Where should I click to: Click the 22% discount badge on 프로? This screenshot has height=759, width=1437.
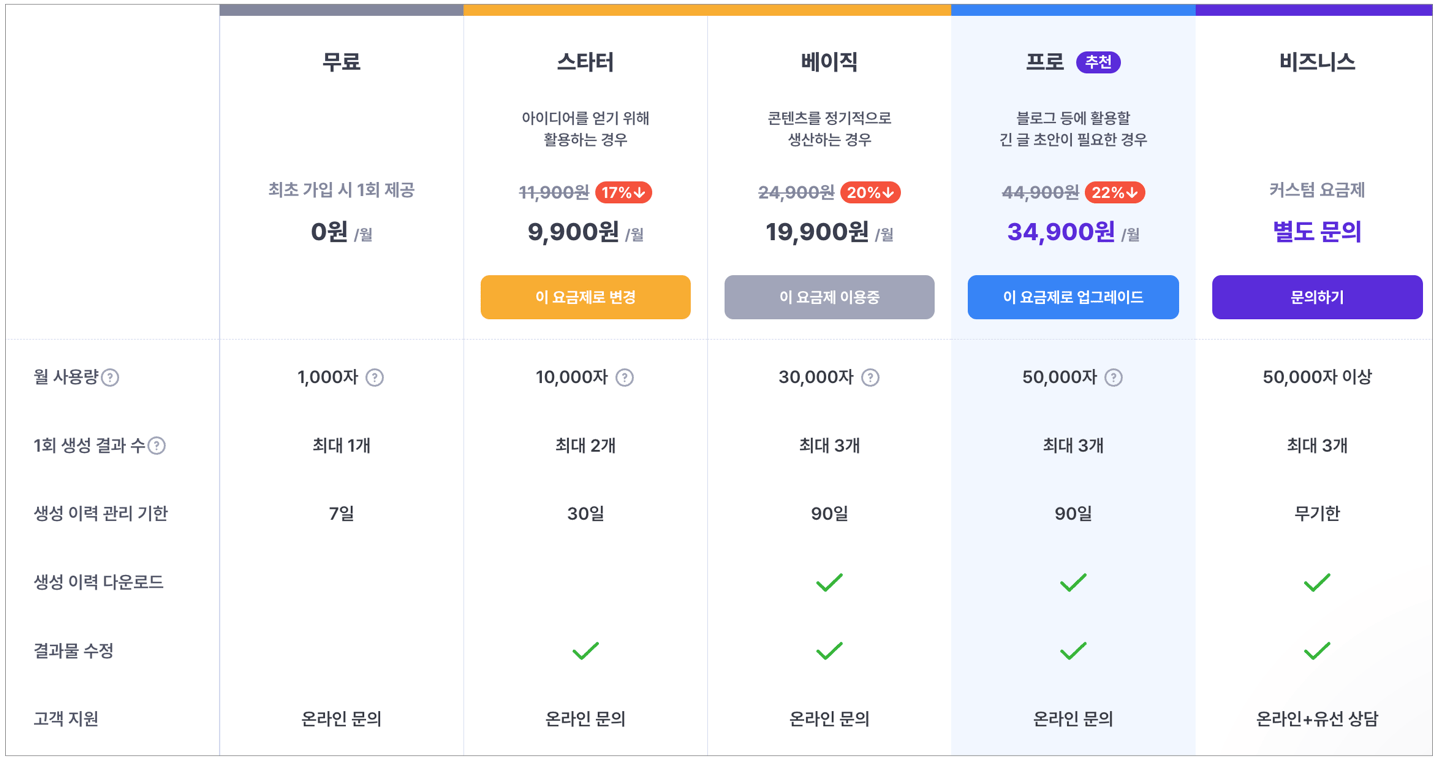pyautogui.click(x=1117, y=192)
